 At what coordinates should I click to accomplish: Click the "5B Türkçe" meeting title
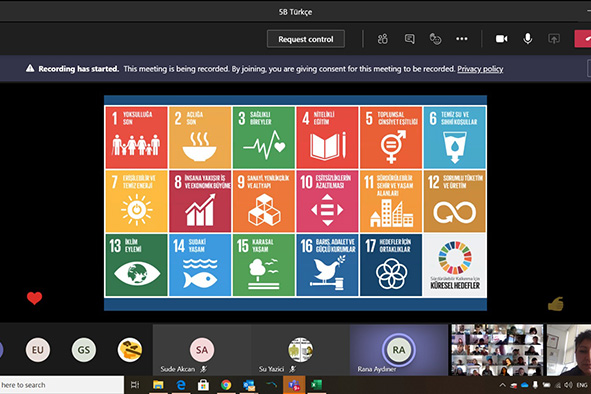295,12
